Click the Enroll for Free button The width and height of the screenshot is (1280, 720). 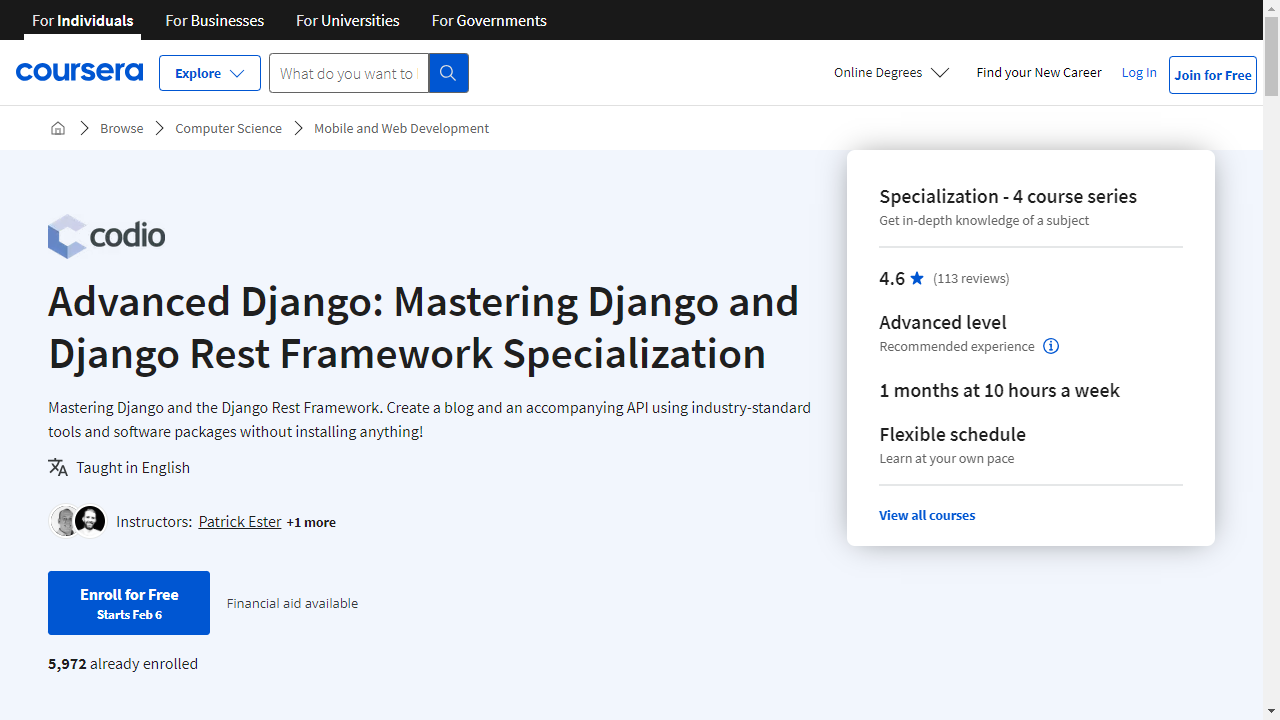pos(129,603)
